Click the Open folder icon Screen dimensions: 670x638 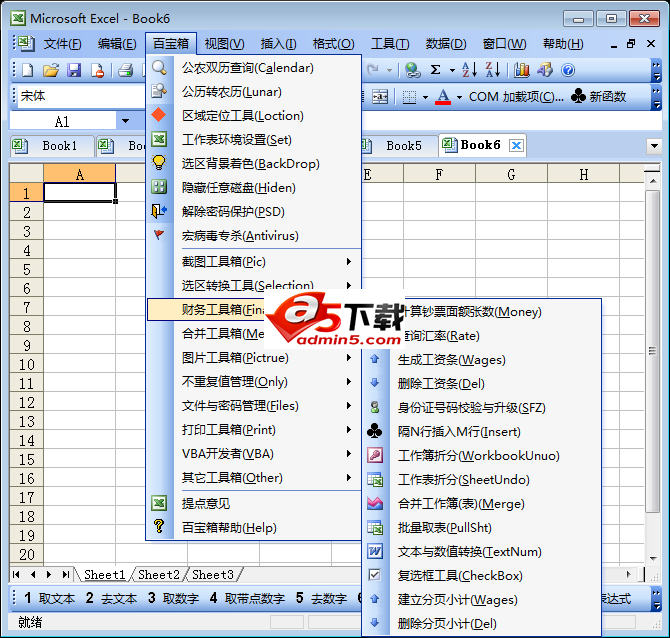coord(51,70)
